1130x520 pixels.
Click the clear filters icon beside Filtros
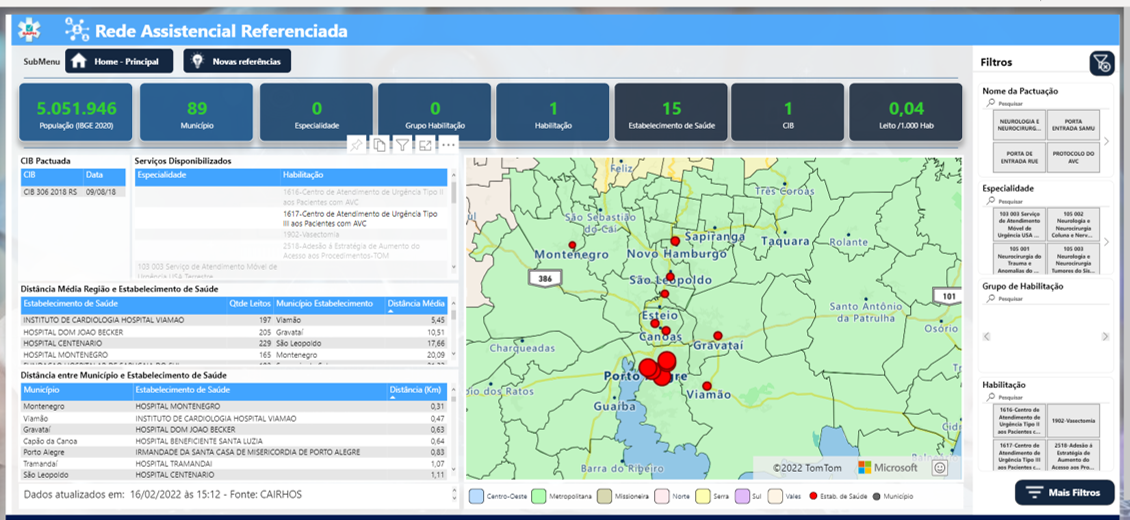coord(1101,63)
